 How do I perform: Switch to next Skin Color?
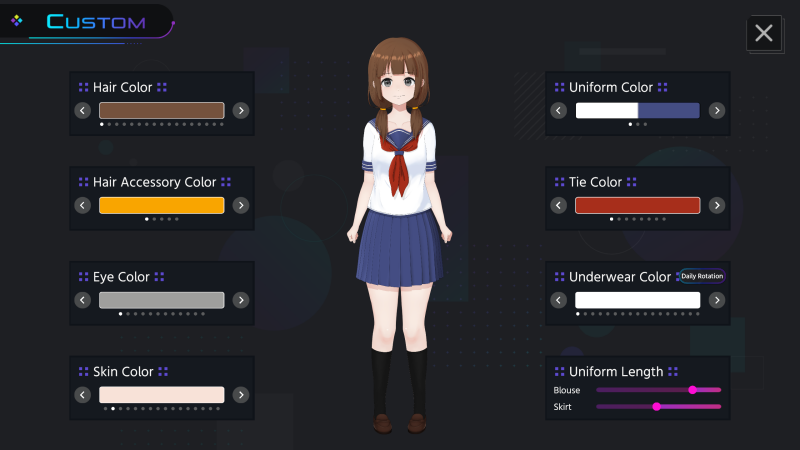tap(241, 395)
